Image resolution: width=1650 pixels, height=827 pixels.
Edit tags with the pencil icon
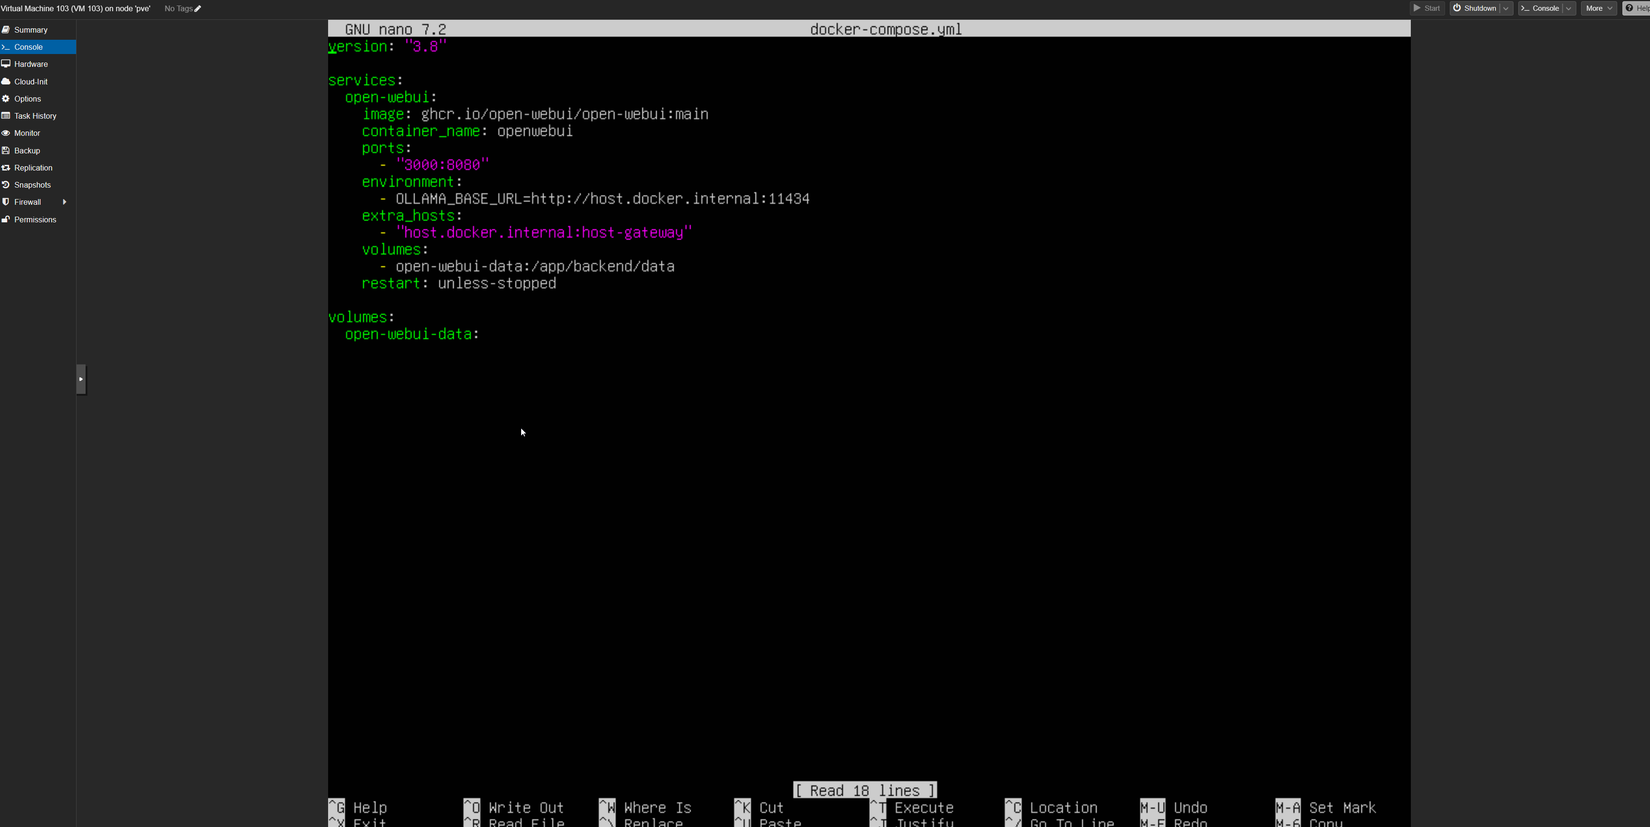[198, 9]
